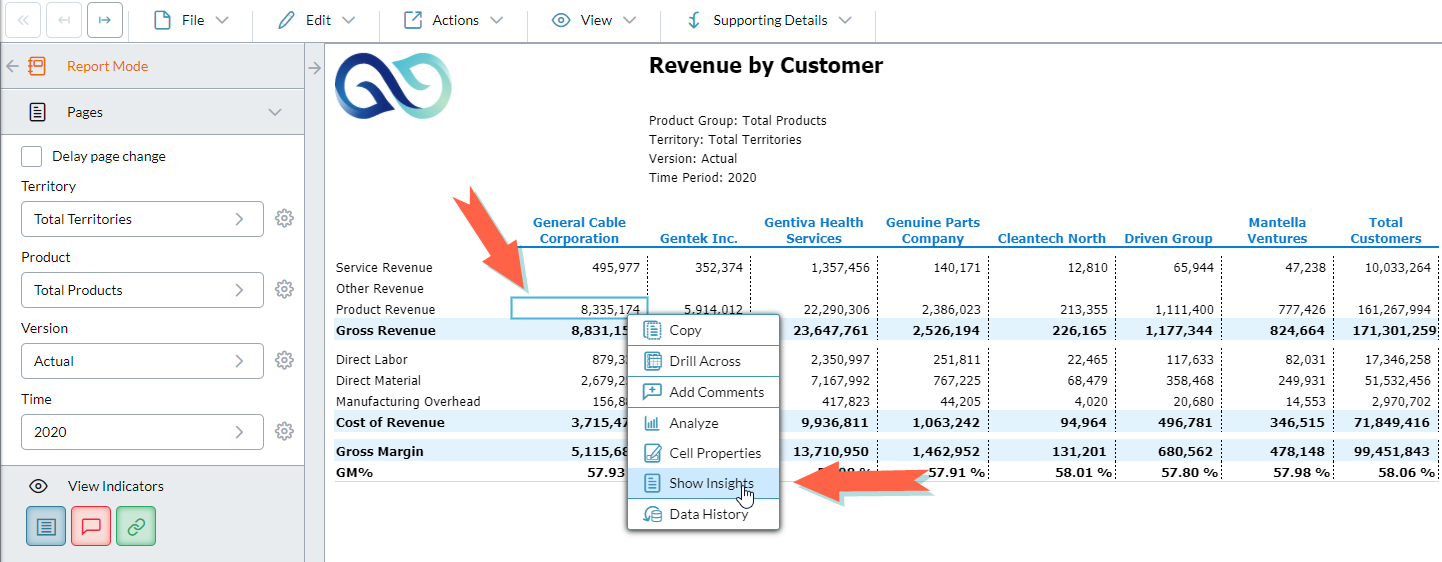Choose Copy from the context menu
1442x562 pixels.
click(703, 330)
